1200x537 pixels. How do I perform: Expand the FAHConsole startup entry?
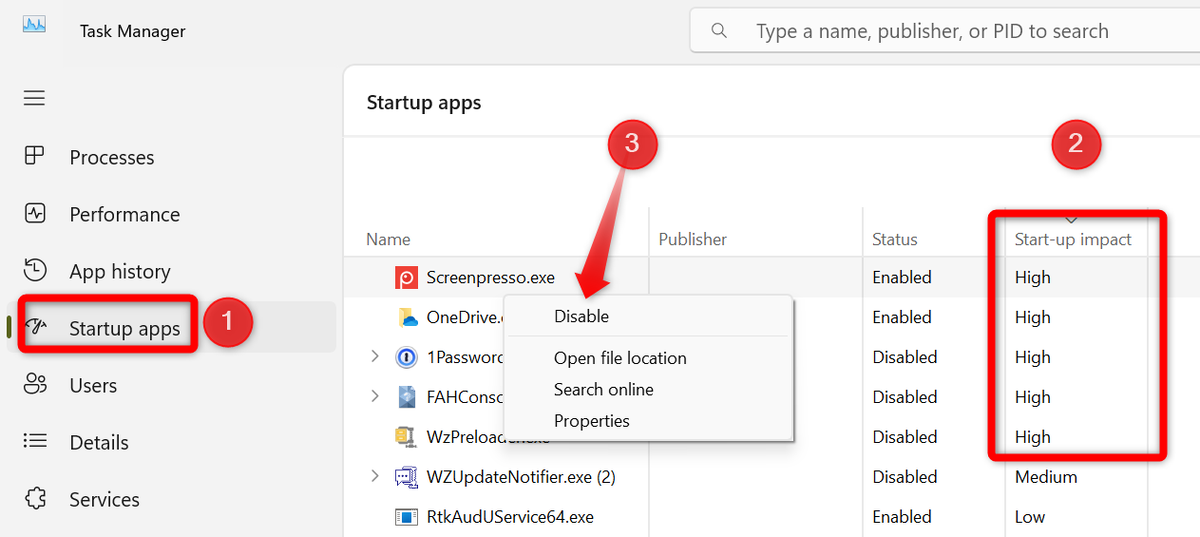tap(375, 396)
